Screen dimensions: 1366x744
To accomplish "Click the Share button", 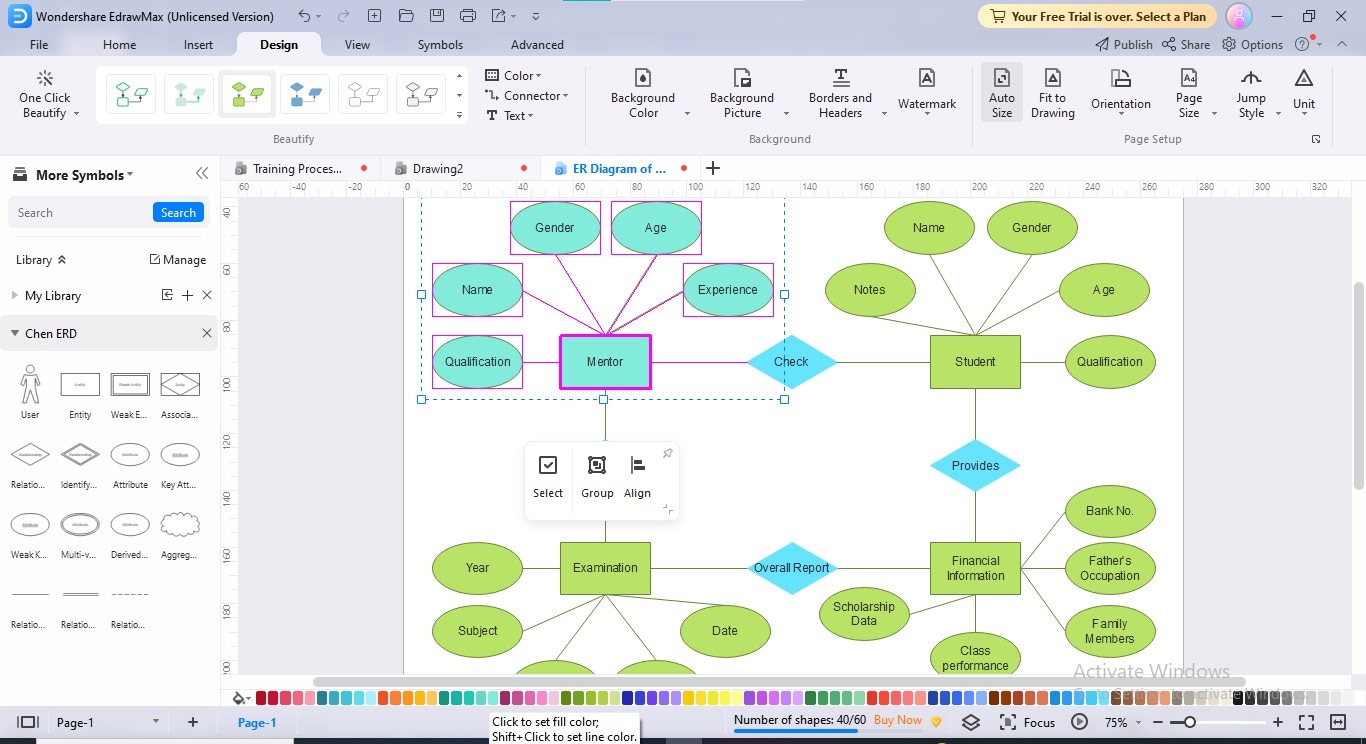I will point(1186,44).
